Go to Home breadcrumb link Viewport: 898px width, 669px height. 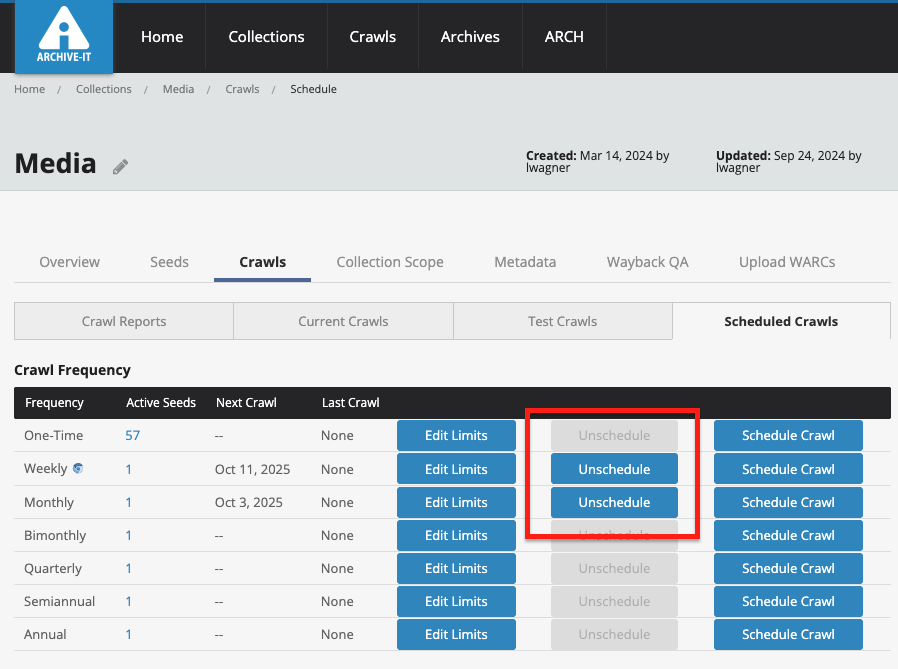30,89
